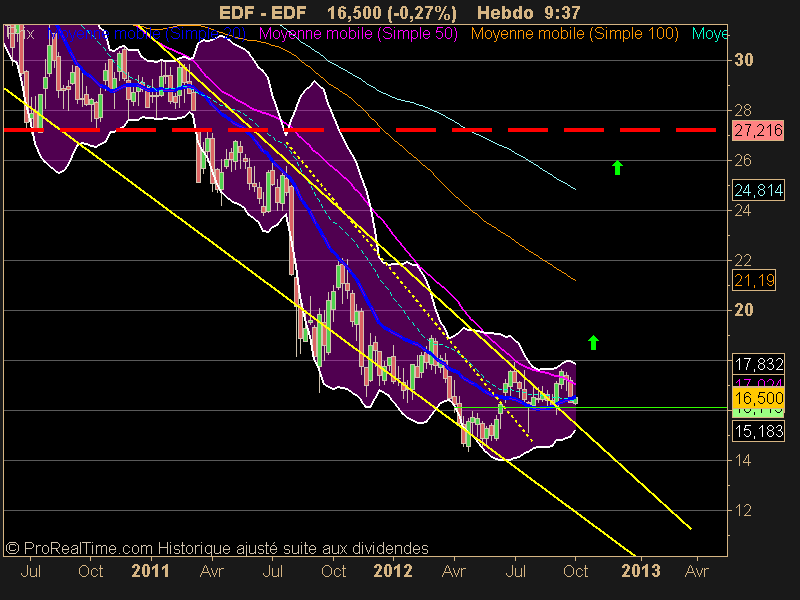This screenshot has height=600, width=800.
Task: Click the green up arrow near 26 level
Action: [x=617, y=167]
